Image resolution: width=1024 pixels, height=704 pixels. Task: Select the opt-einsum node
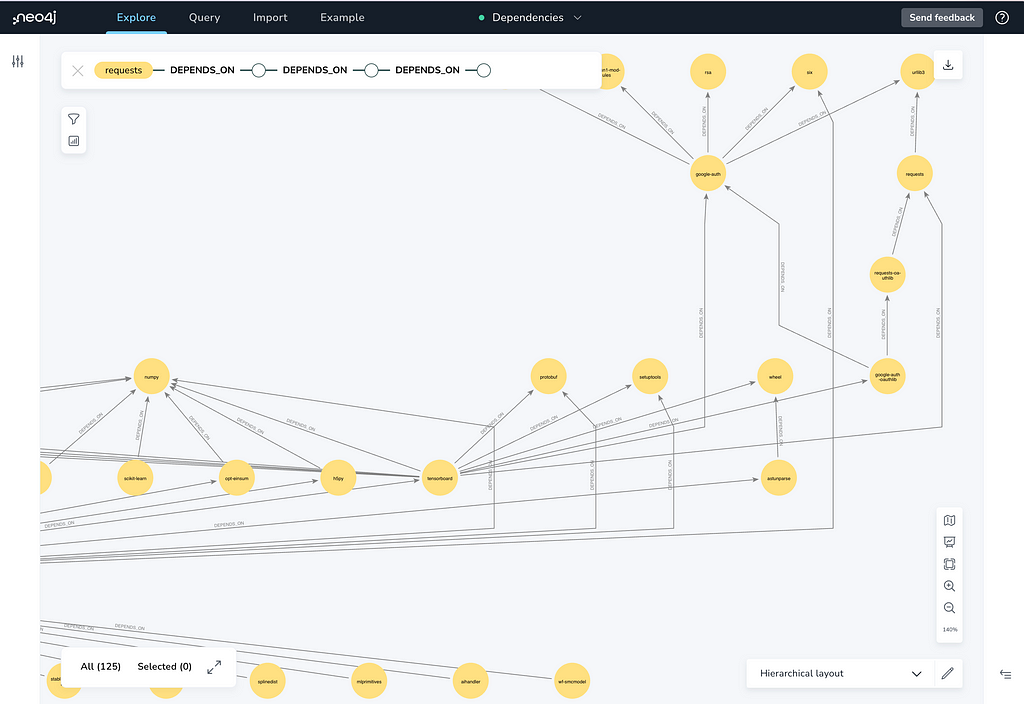point(236,478)
